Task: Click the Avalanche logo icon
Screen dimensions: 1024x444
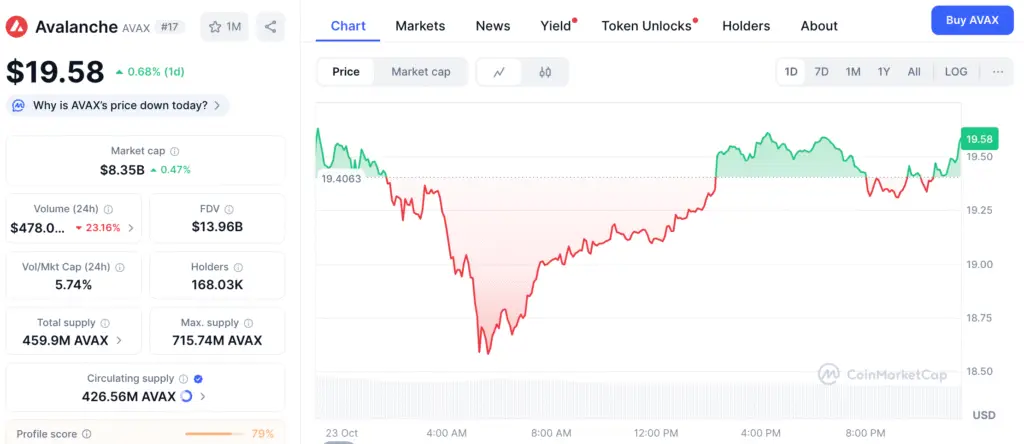Action: (x=18, y=26)
